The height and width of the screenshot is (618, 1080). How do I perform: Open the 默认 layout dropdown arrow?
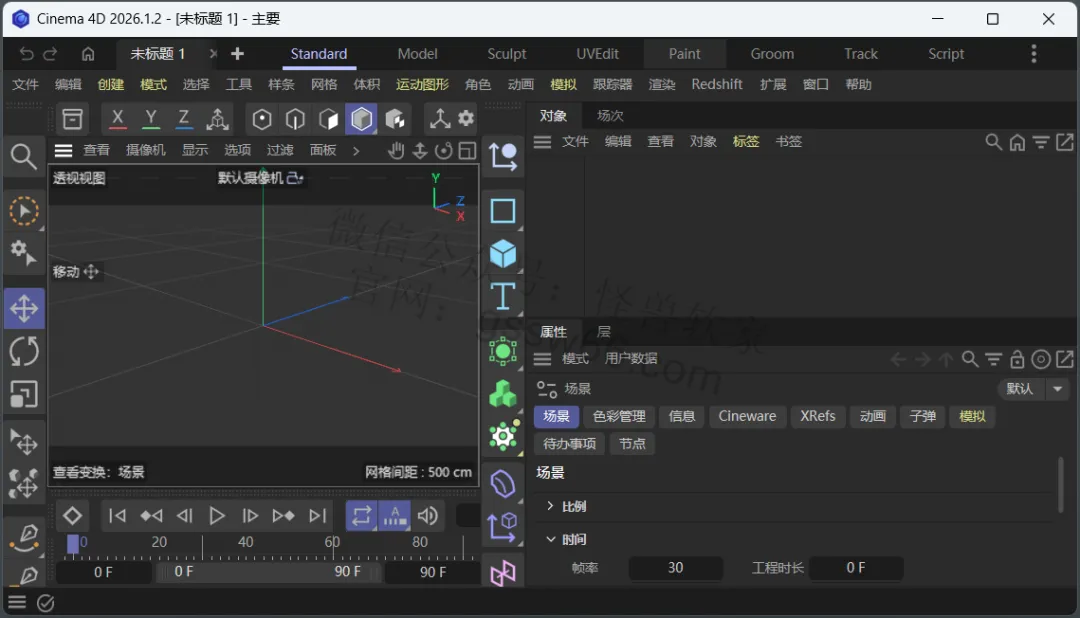(x=1057, y=389)
